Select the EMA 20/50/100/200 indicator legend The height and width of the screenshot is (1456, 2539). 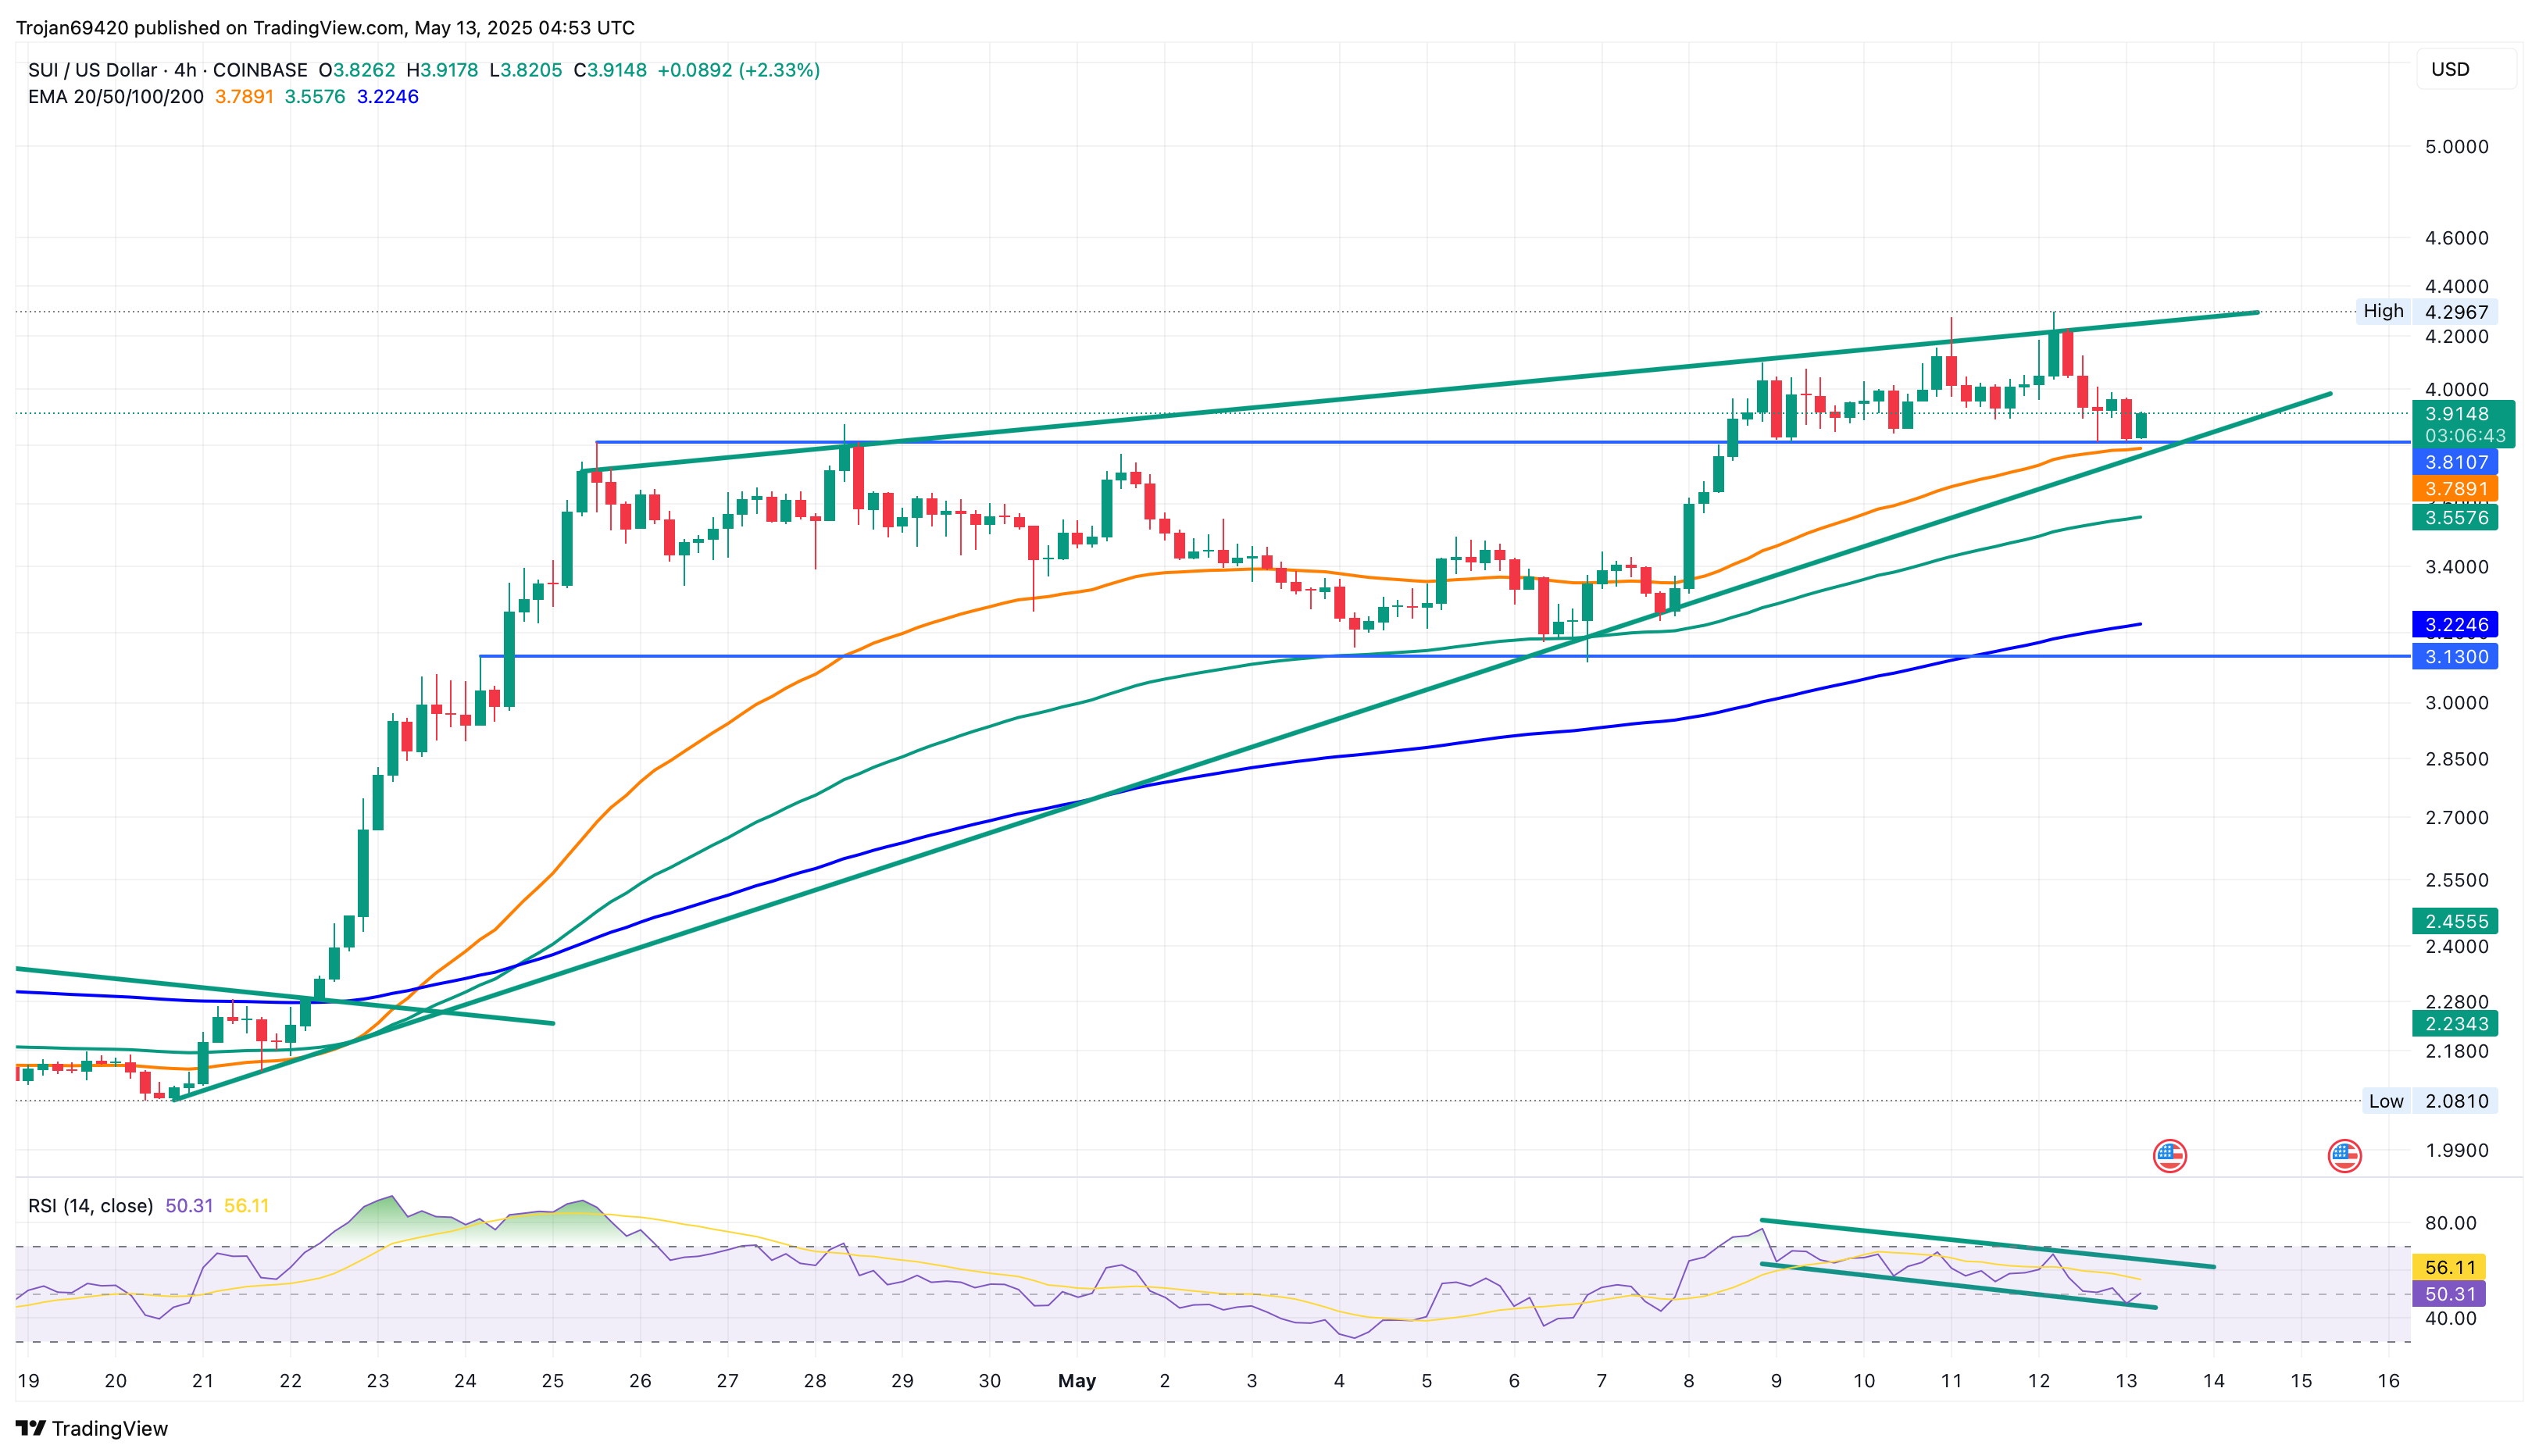point(116,97)
